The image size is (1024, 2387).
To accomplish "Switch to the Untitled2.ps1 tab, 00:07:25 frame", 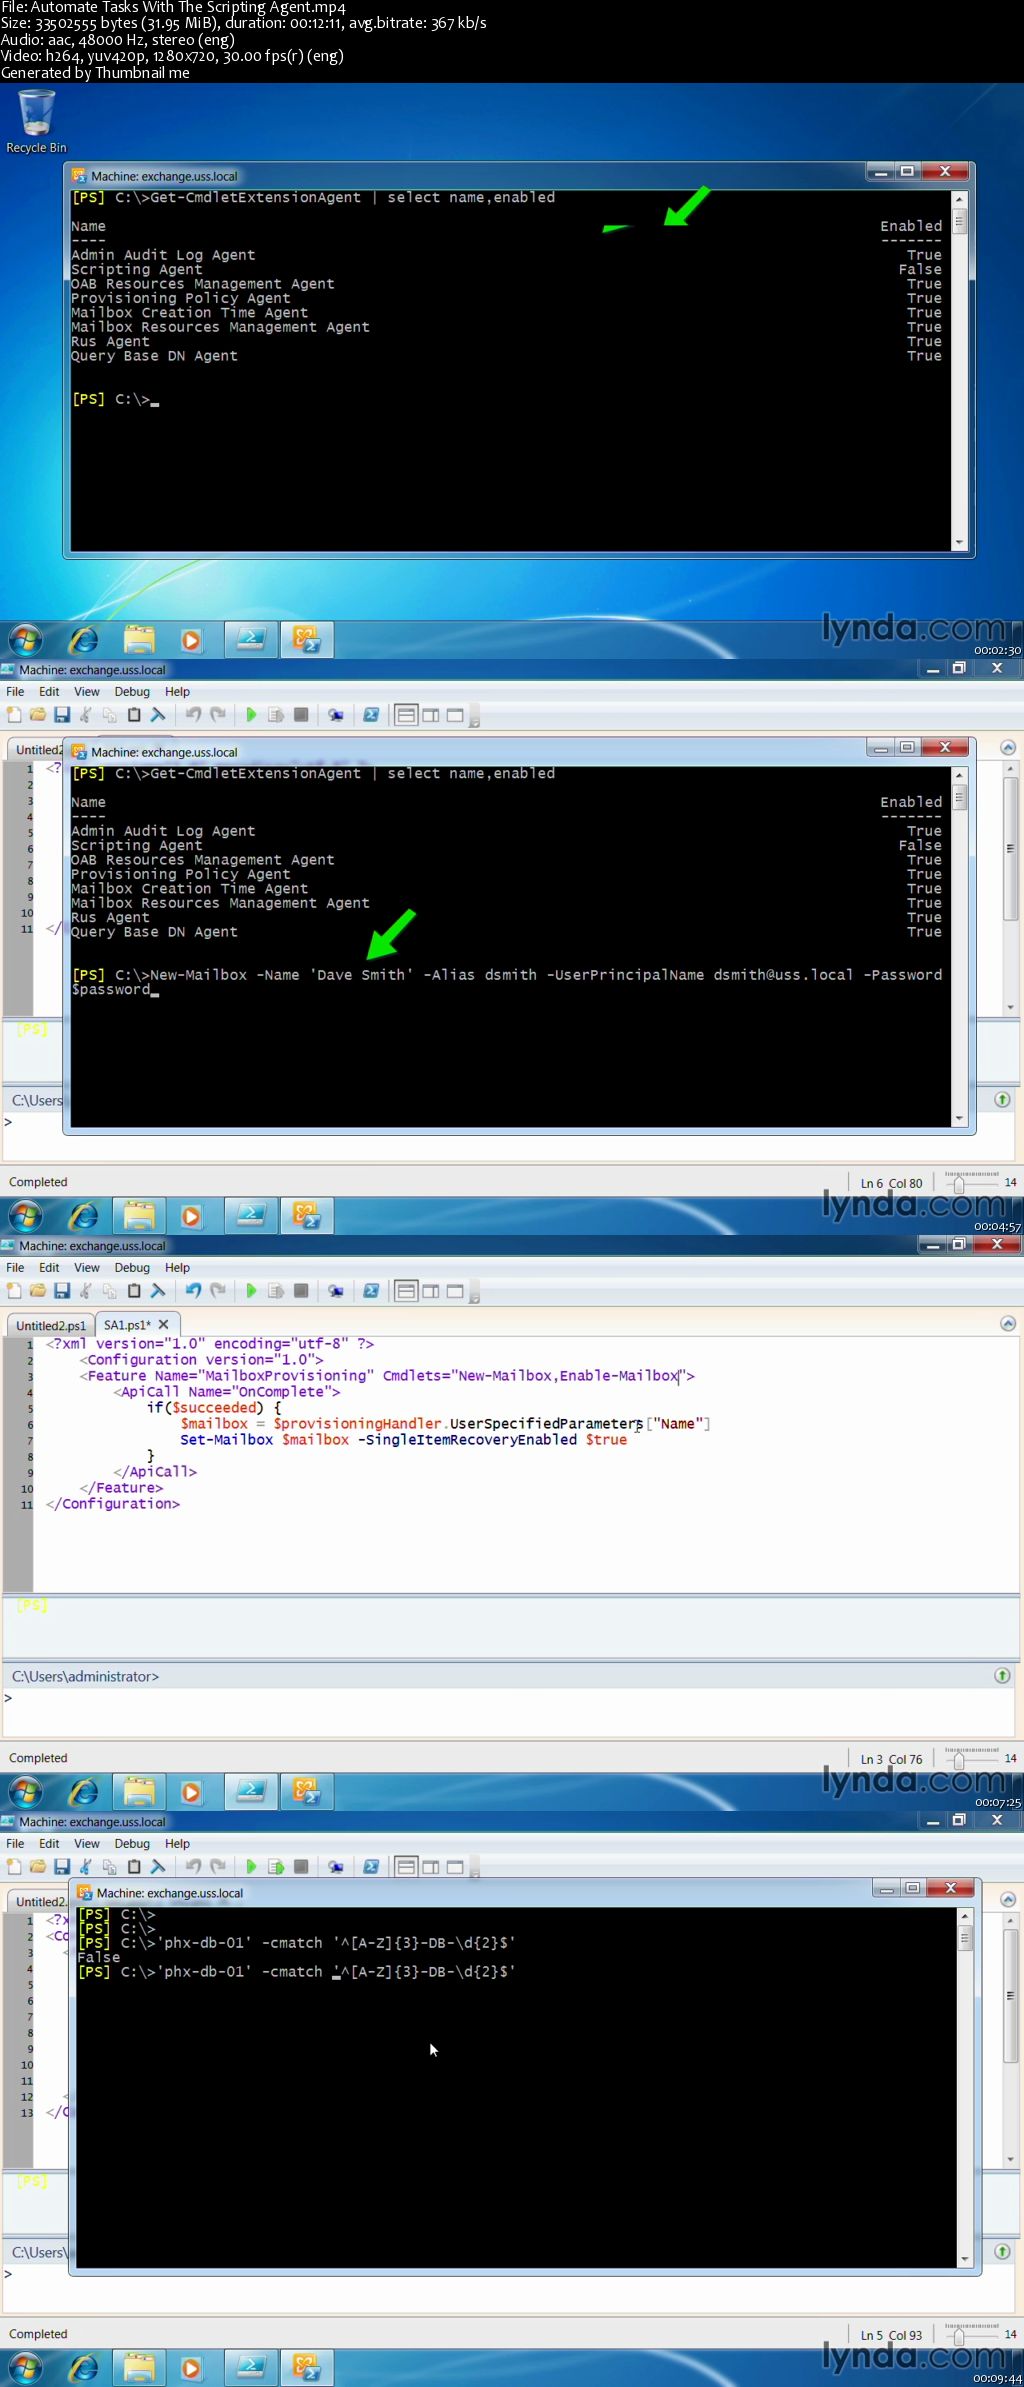I will pyautogui.click(x=51, y=1325).
